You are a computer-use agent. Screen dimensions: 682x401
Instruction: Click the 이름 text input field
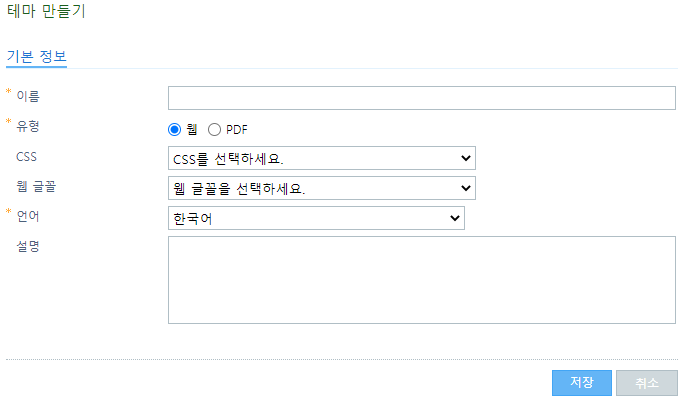click(x=421, y=98)
